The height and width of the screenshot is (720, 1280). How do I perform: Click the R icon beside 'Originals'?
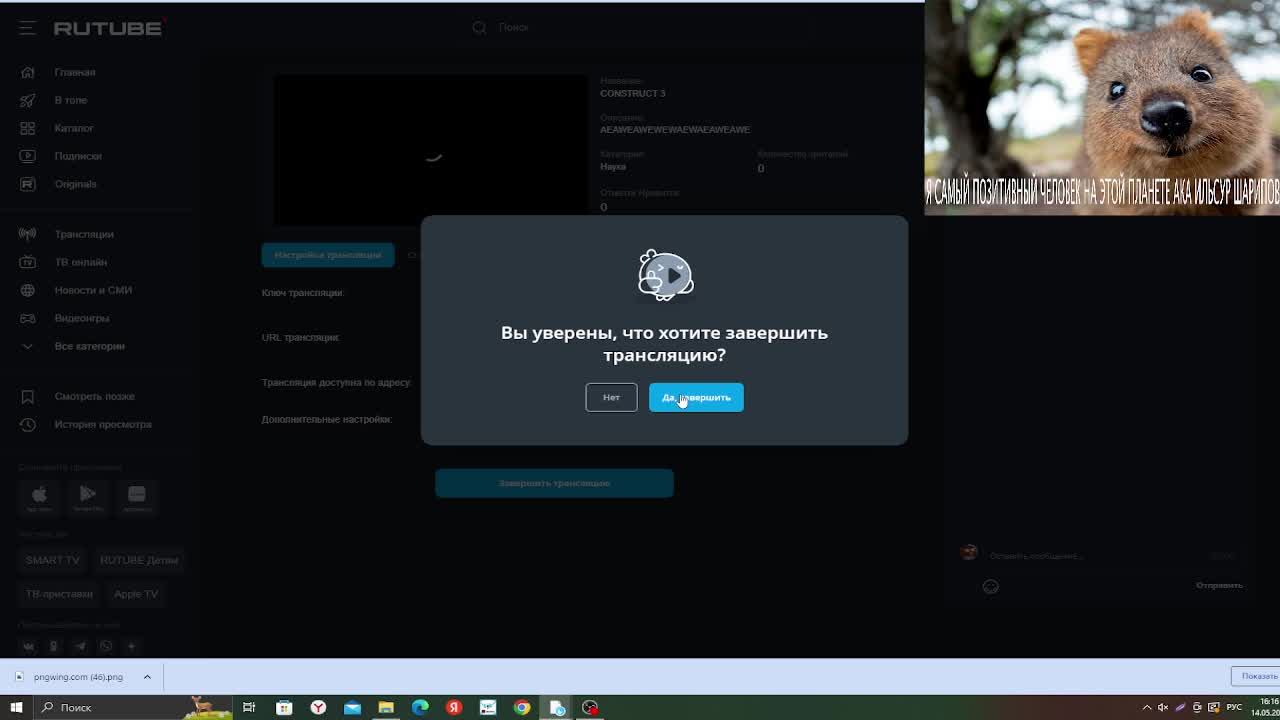coord(28,184)
